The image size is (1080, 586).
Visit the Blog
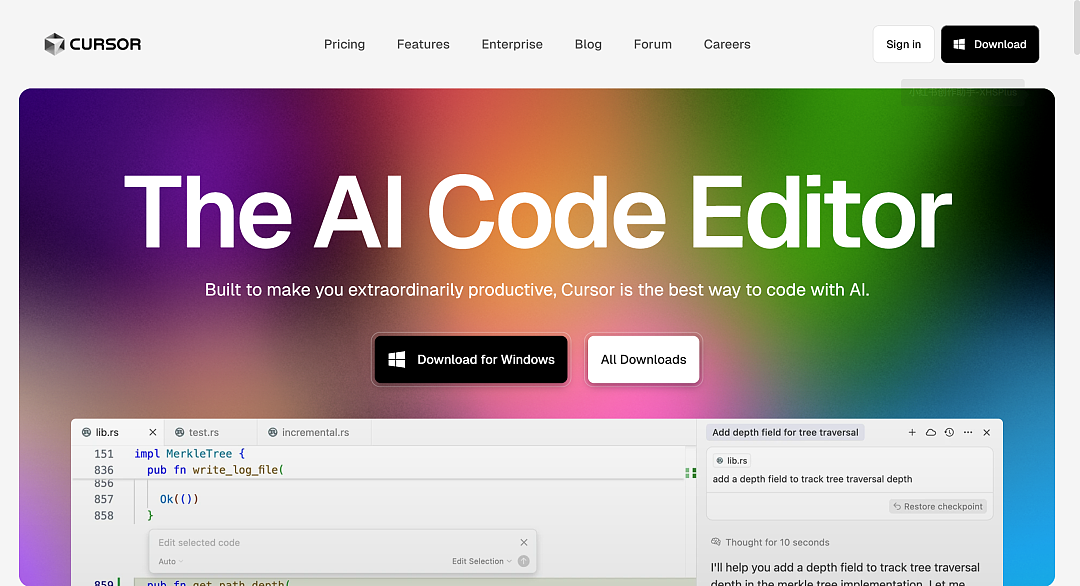click(x=588, y=44)
